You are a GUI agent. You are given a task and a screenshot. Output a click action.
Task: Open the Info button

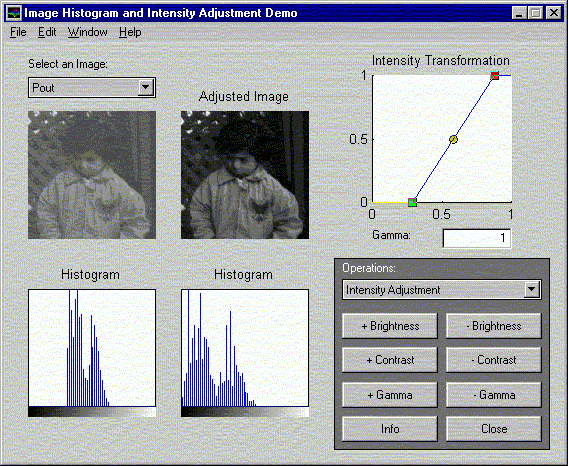[x=390, y=429]
